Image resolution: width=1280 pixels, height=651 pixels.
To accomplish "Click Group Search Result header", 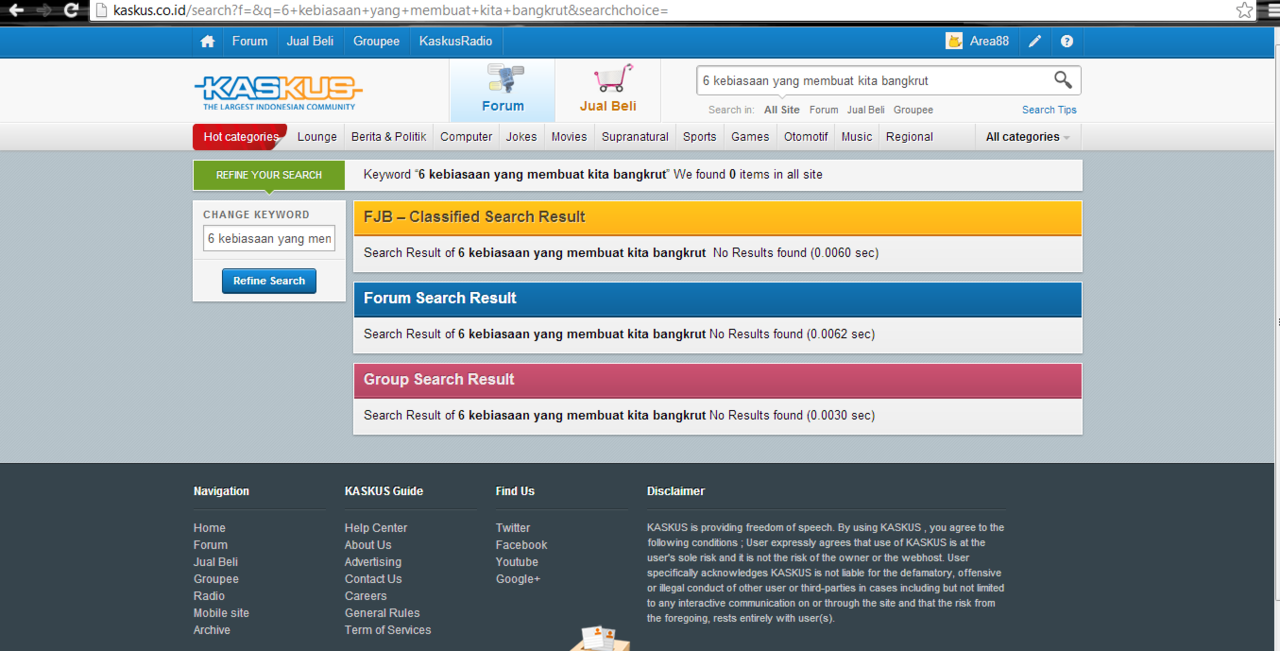I will point(718,380).
